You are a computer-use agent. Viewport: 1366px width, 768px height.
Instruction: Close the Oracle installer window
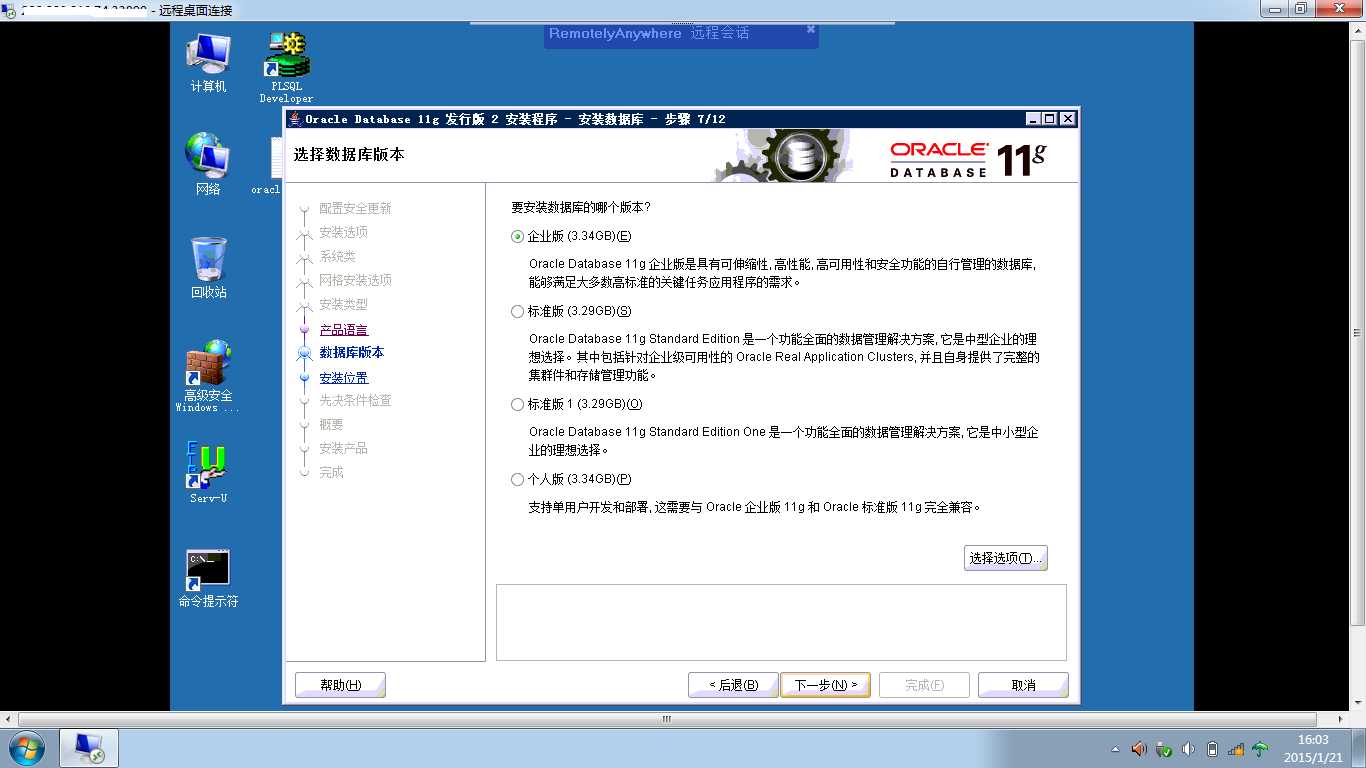1068,119
